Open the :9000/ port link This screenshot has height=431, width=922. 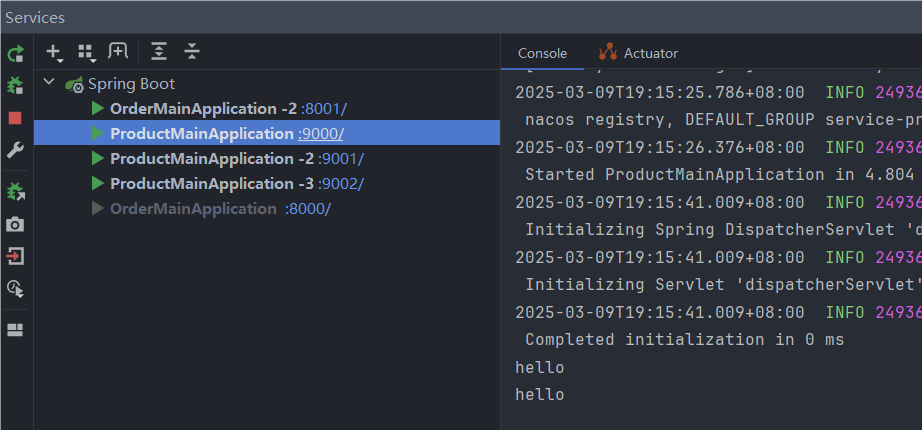[x=320, y=134]
